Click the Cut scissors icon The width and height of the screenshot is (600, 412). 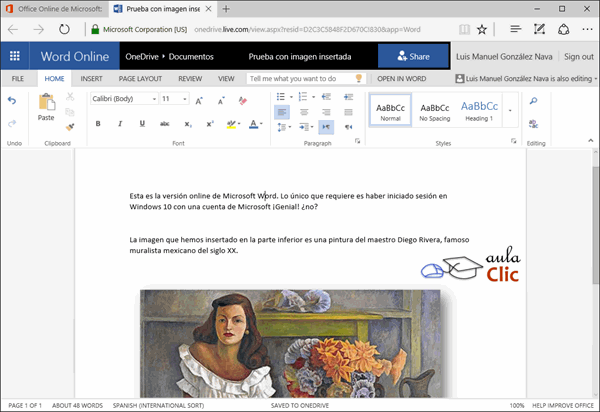coord(70,96)
